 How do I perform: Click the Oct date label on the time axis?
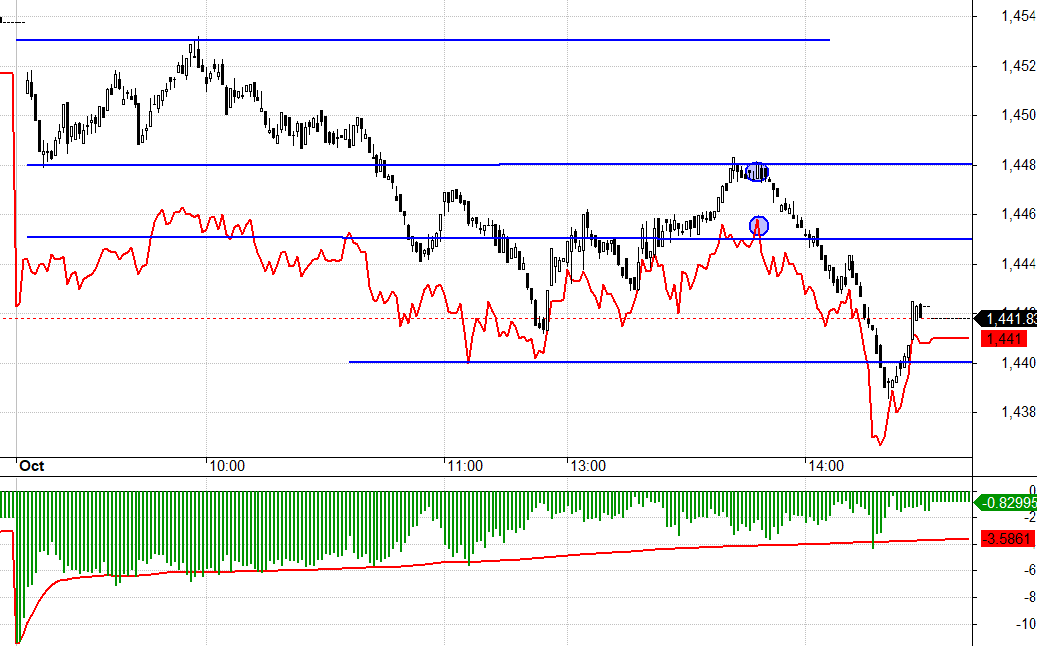click(33, 466)
